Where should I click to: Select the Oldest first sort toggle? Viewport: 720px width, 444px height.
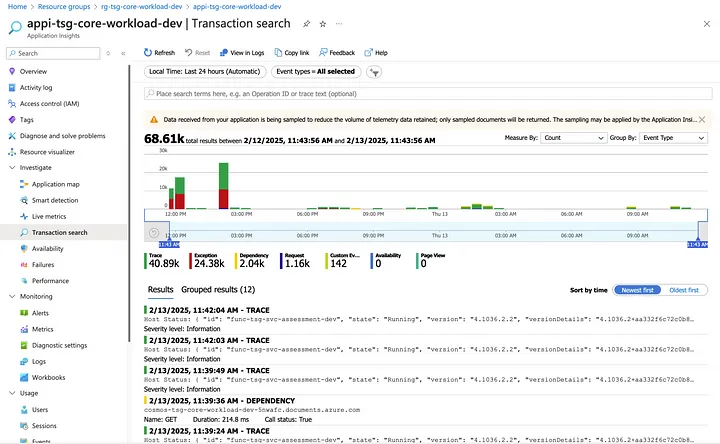click(x=684, y=290)
